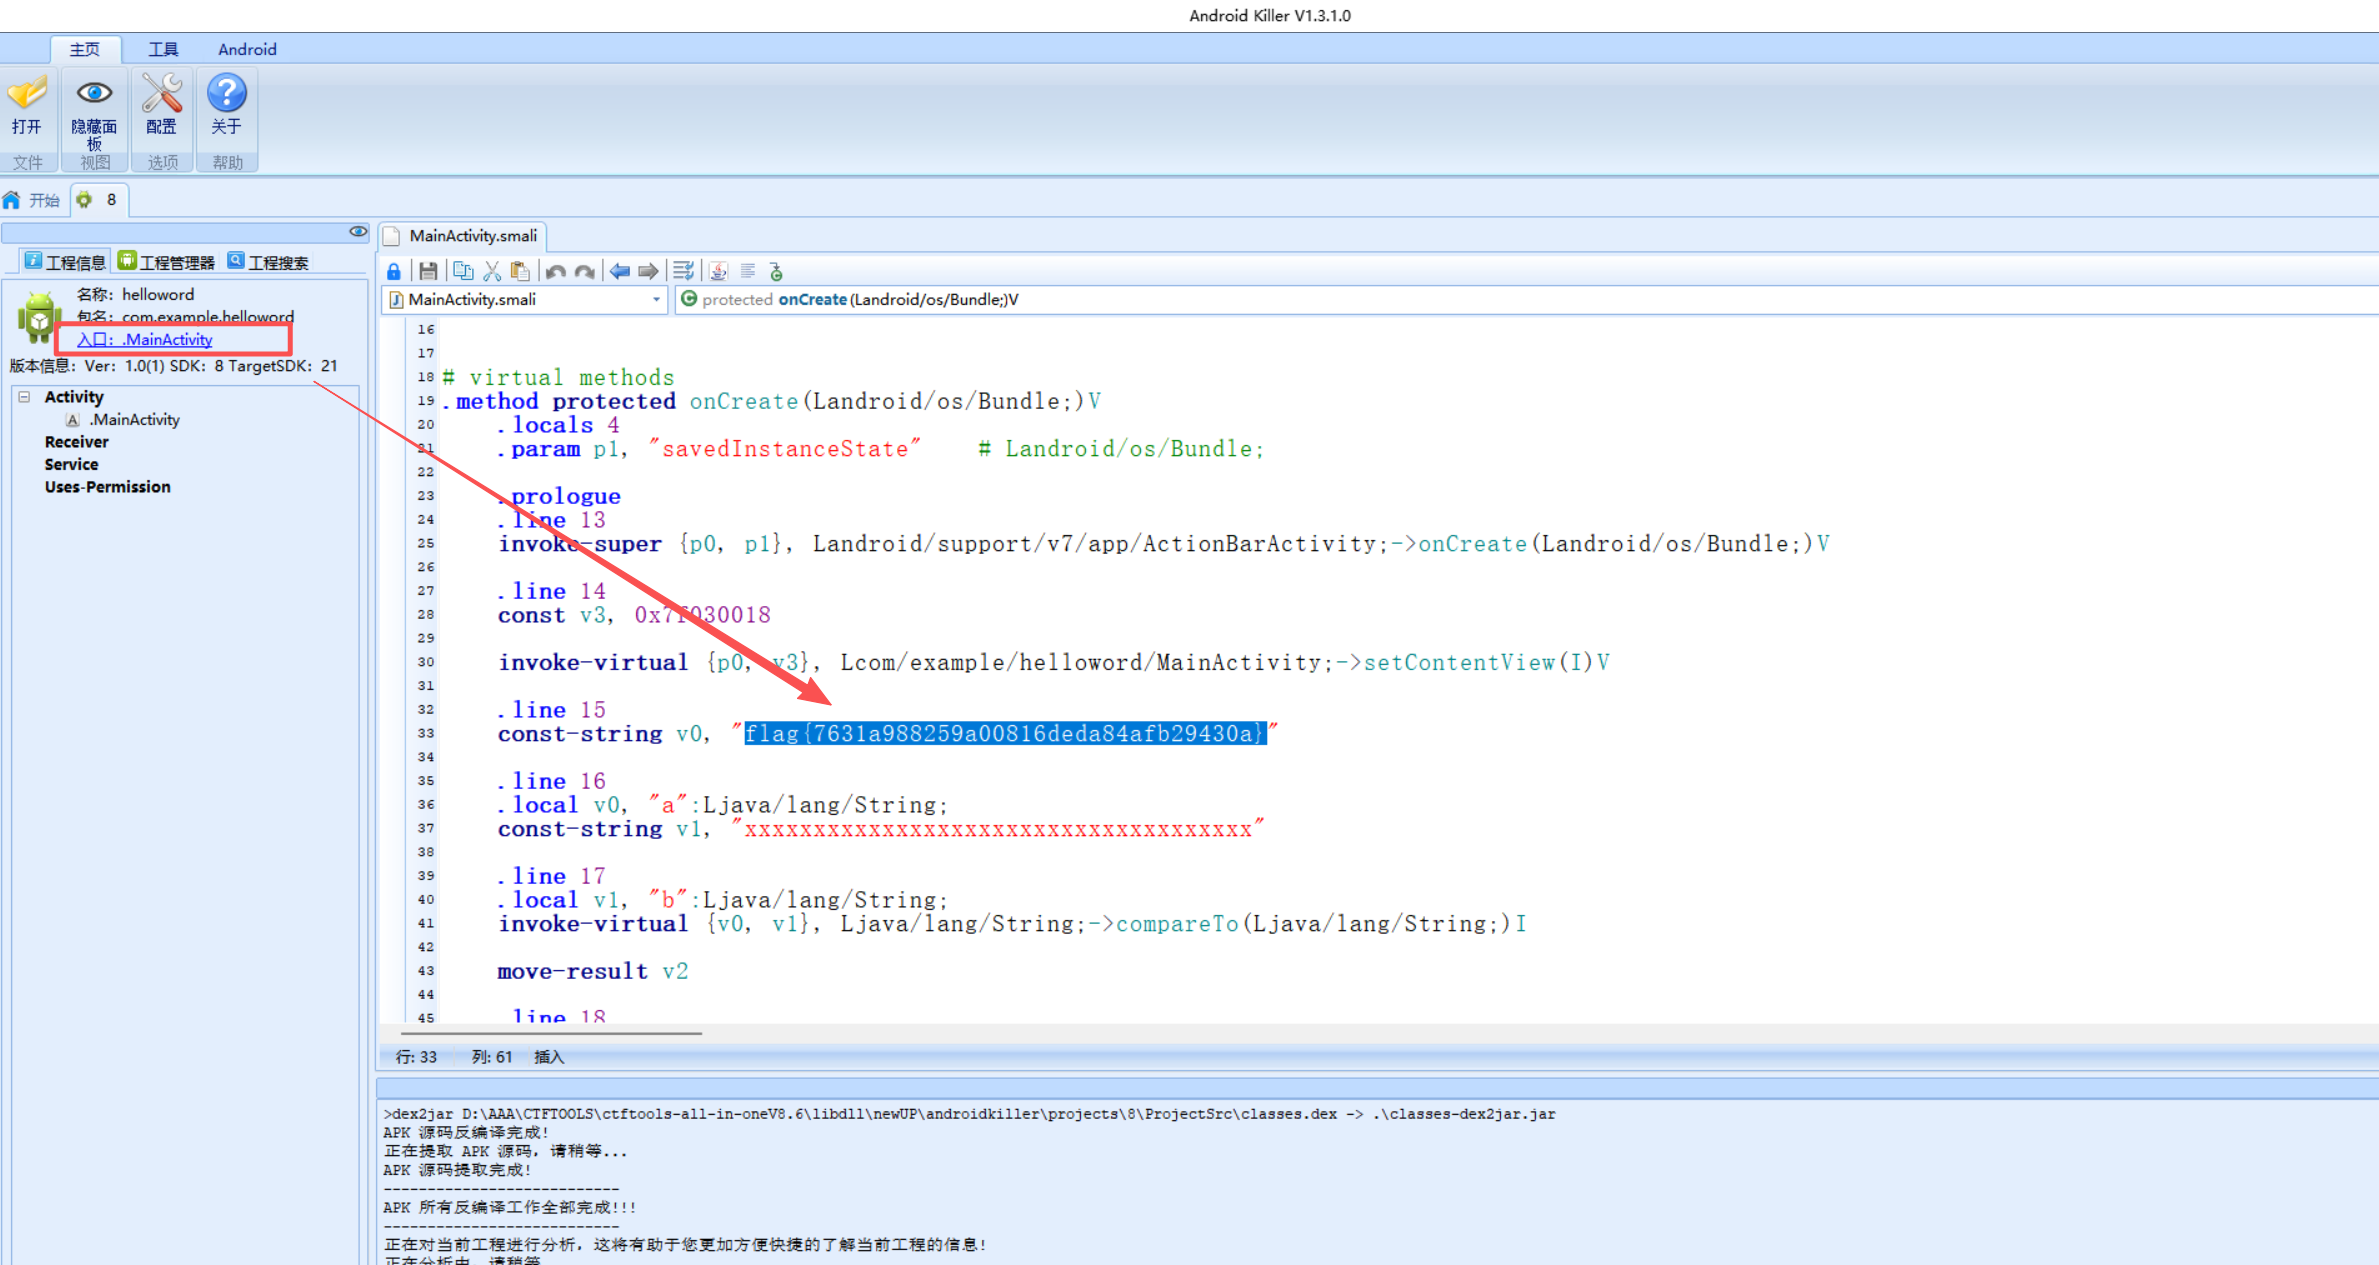This screenshot has width=2379, height=1265.
Task: Save file with the floppy disk icon
Action: pos(428,271)
